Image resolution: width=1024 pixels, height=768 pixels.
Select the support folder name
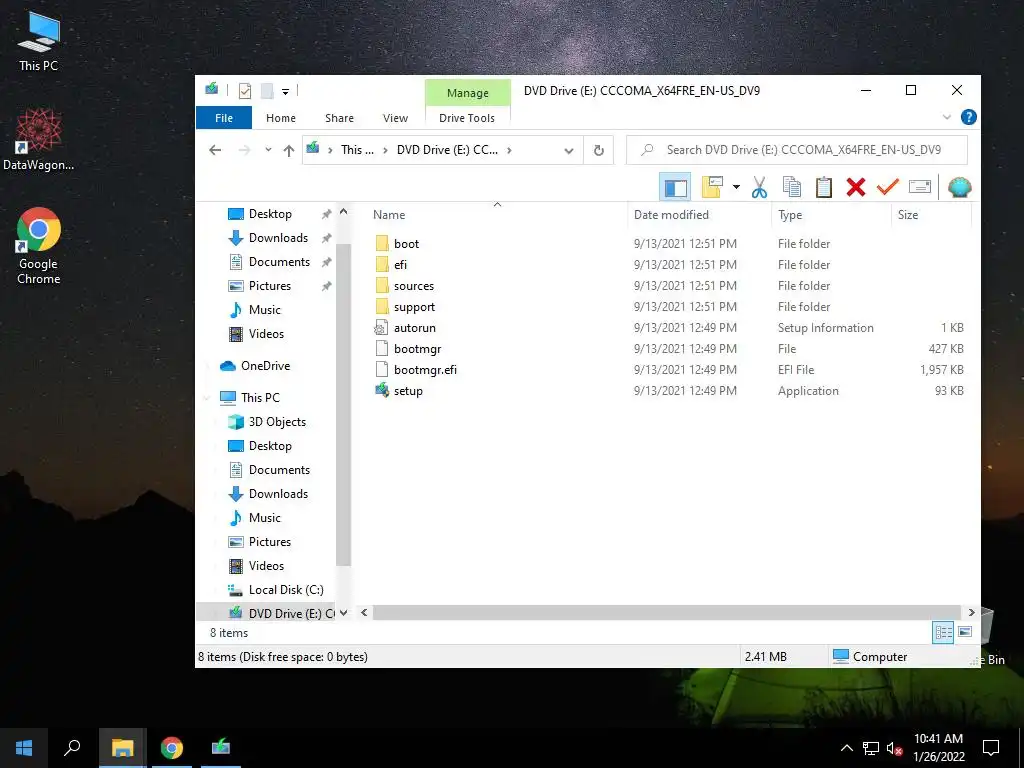[414, 307]
